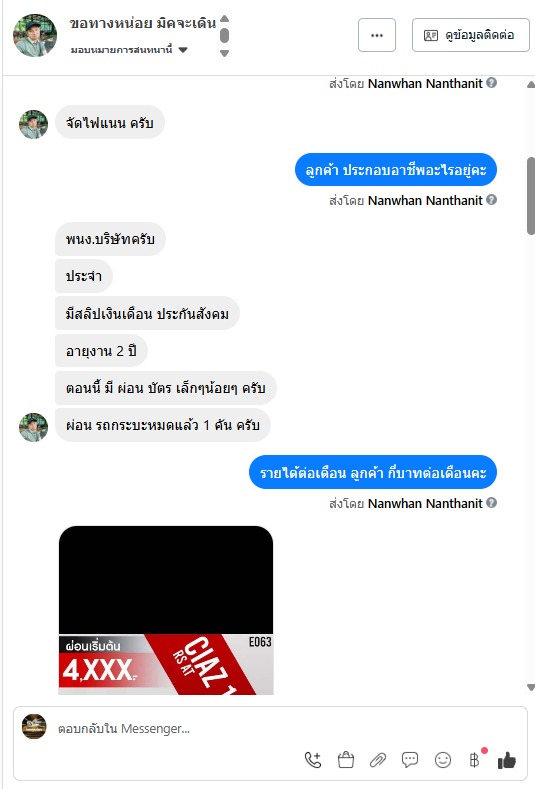Click the name scroll up arrow

click(225, 19)
